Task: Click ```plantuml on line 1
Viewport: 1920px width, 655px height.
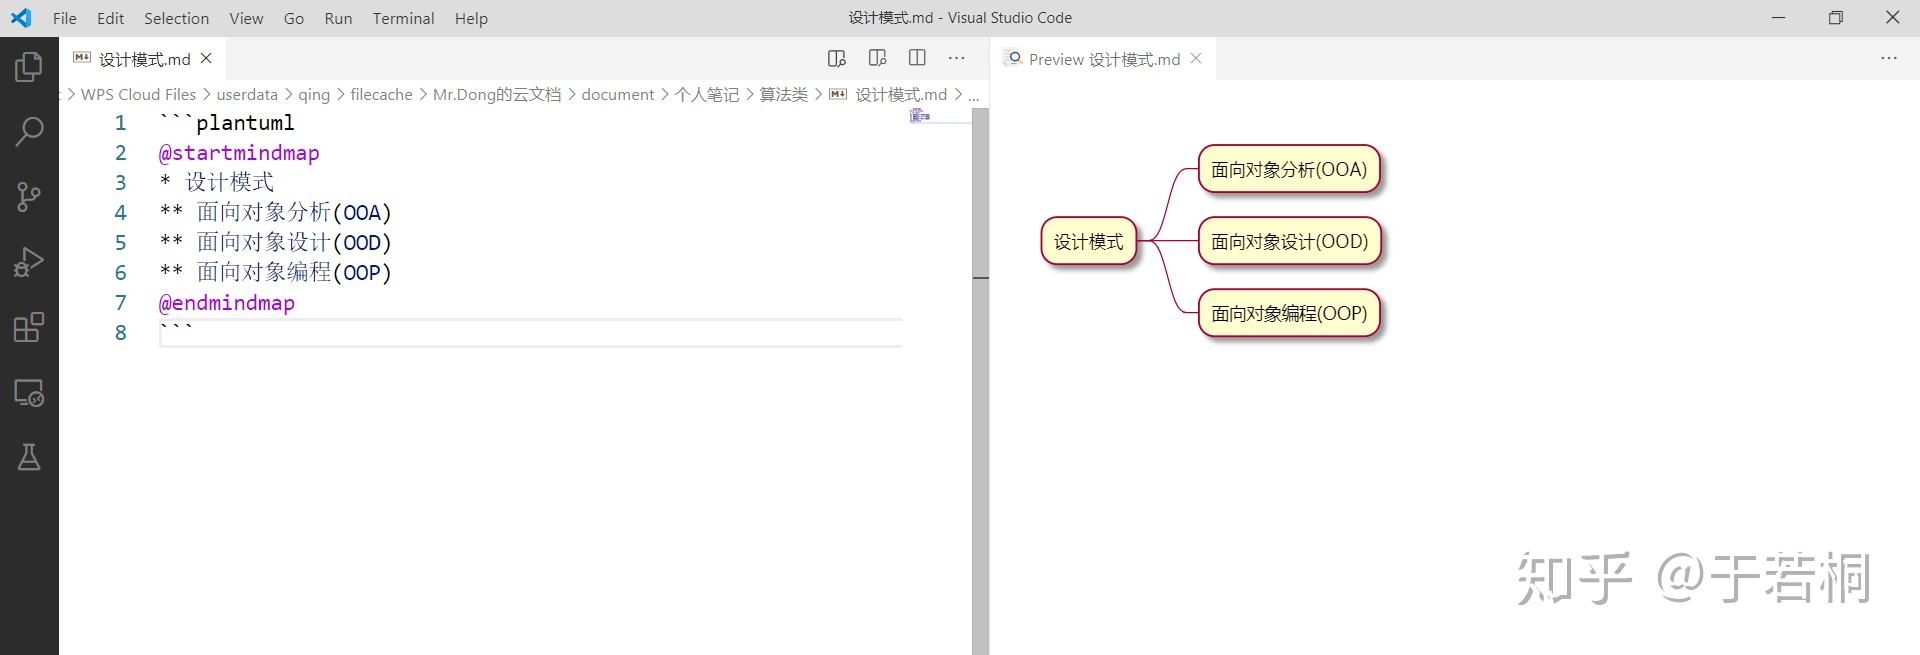Action: click(227, 123)
